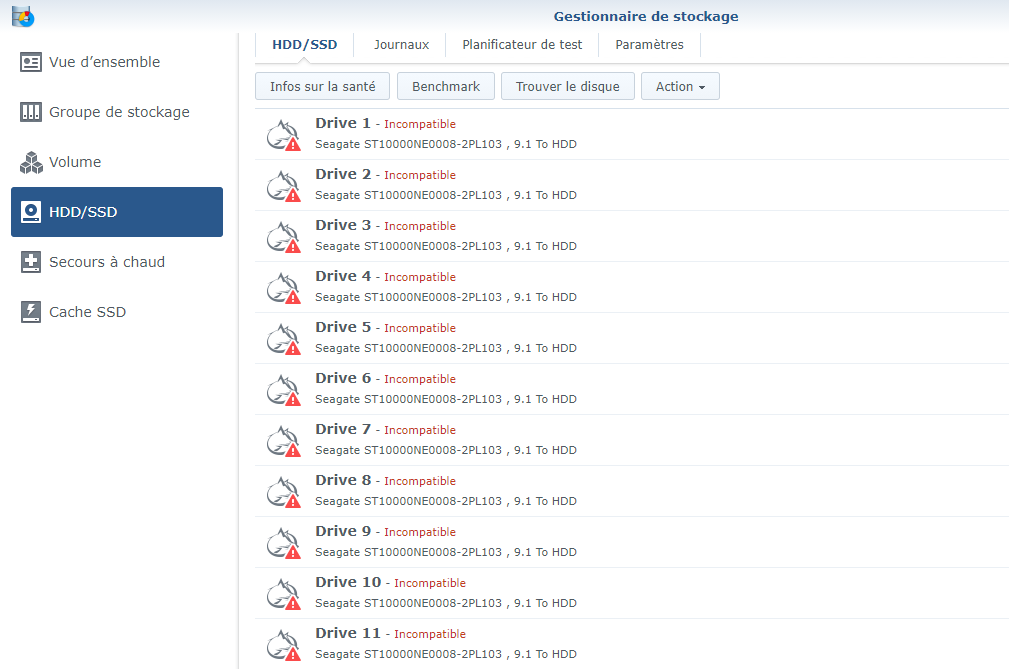
Task: Open the Secours à chaud panel icon
Action: click(x=31, y=262)
